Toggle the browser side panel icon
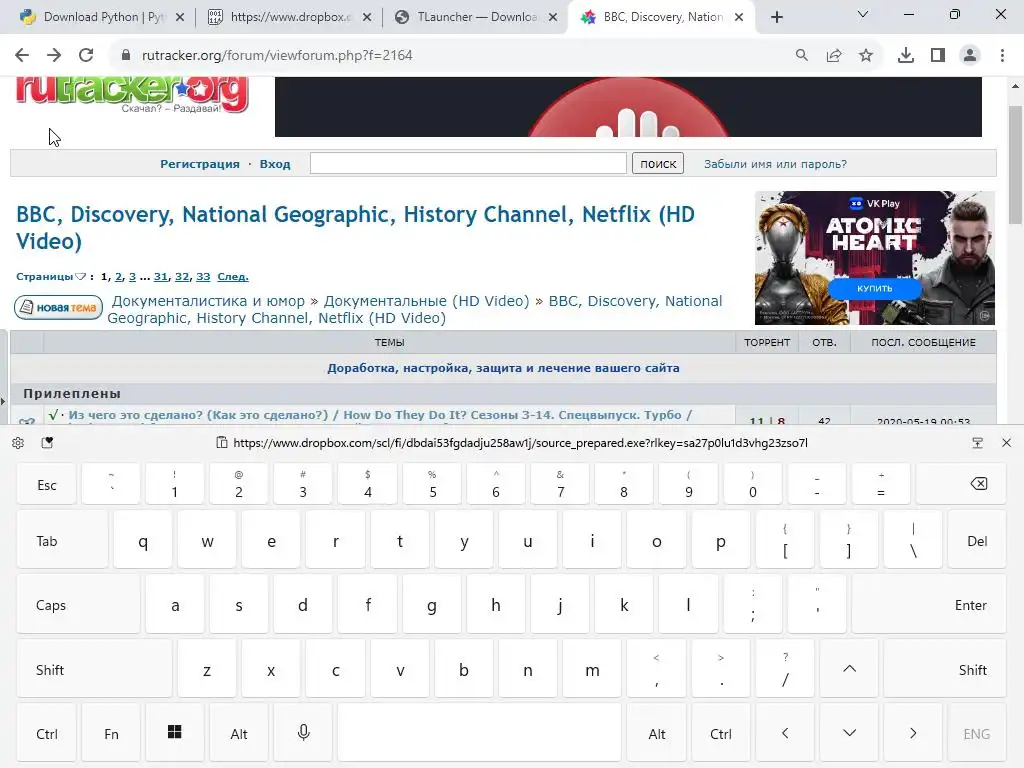Image resolution: width=1024 pixels, height=768 pixels. click(938, 56)
